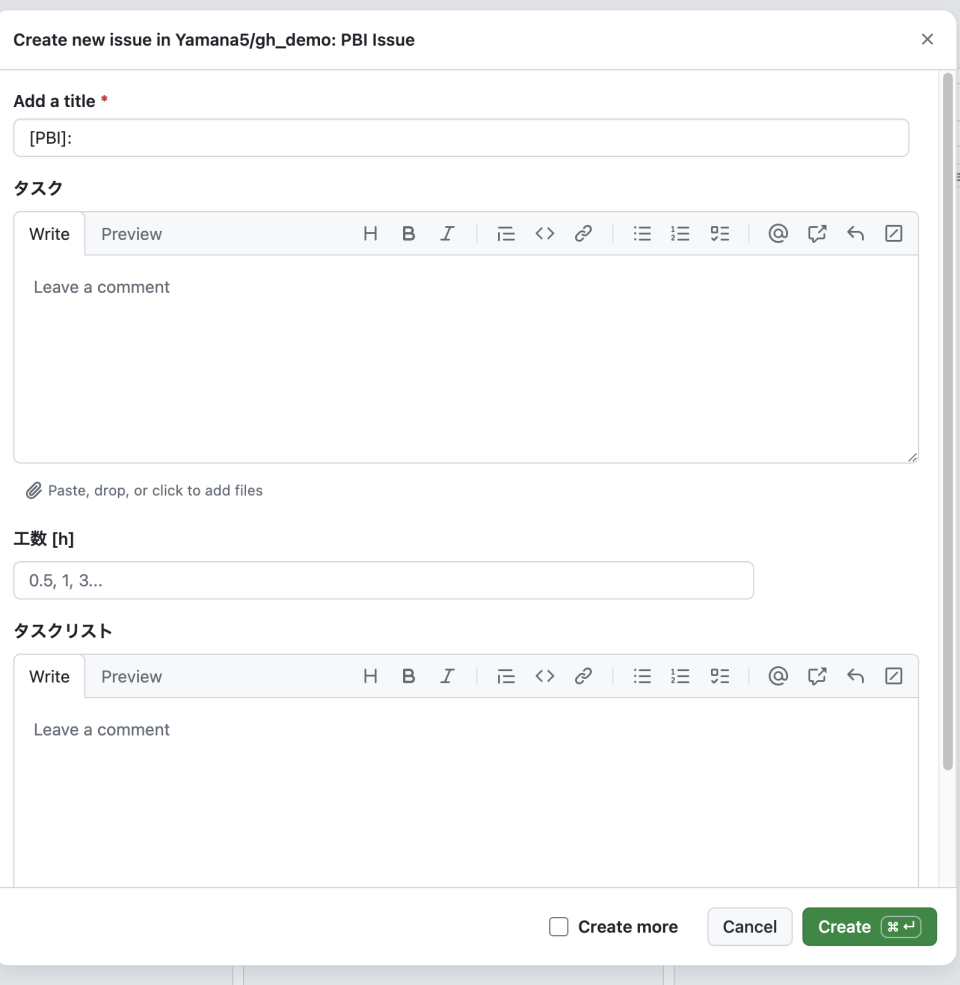Apply bold formatting in the タスク toolbar
This screenshot has width=960, height=985.
(x=408, y=233)
